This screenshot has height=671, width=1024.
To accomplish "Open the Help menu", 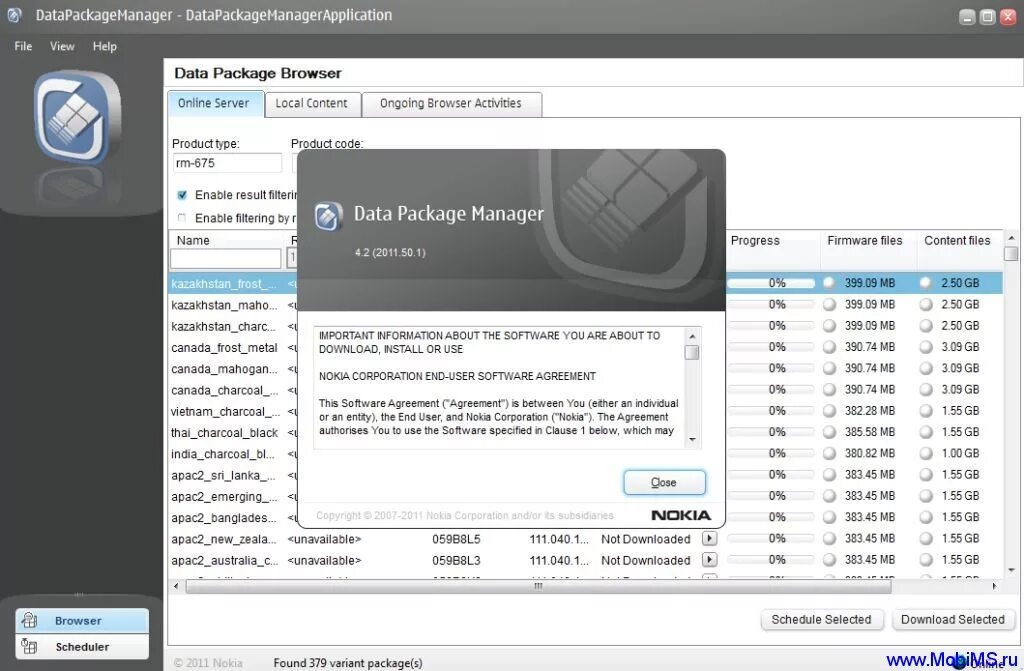I will 104,46.
